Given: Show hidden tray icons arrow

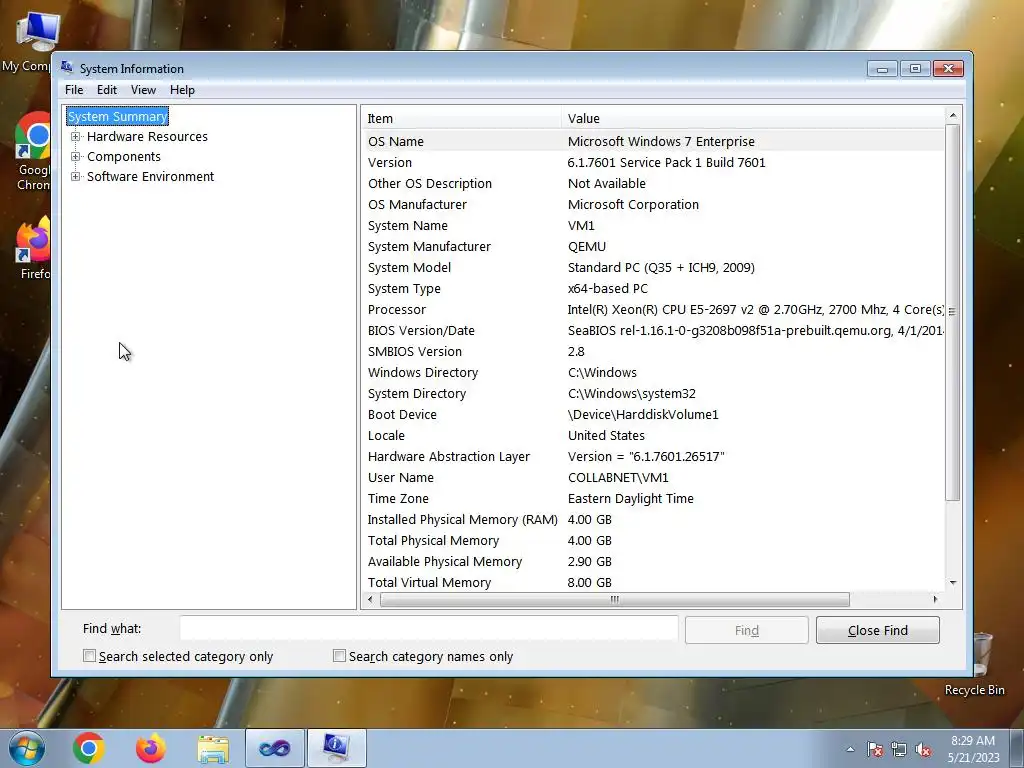Looking at the screenshot, I should [x=850, y=749].
